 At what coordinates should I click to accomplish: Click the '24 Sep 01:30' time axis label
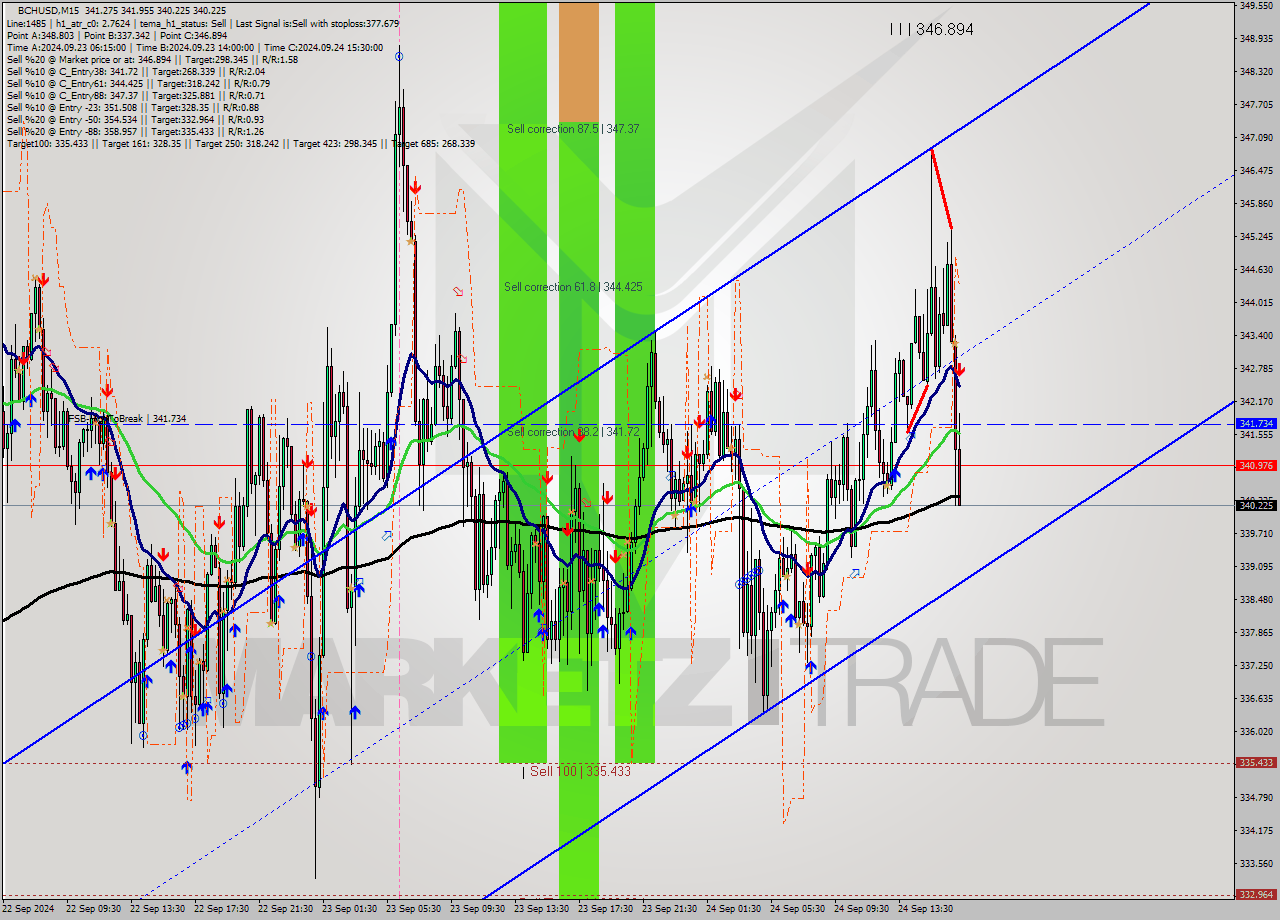click(x=733, y=909)
